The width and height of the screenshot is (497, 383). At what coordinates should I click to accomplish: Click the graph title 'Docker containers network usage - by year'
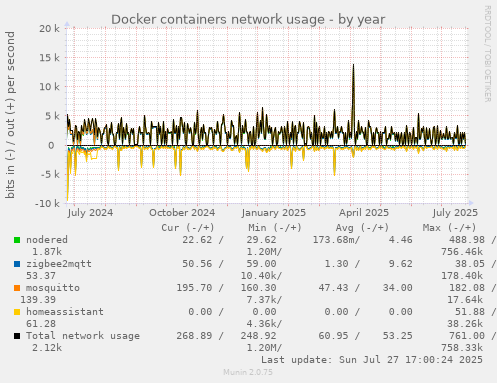[x=248, y=19]
